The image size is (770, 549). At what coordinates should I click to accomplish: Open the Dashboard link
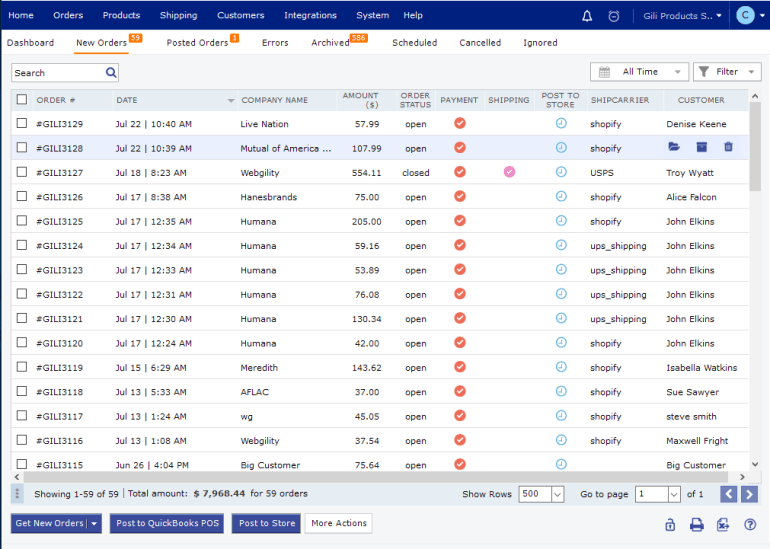click(30, 43)
